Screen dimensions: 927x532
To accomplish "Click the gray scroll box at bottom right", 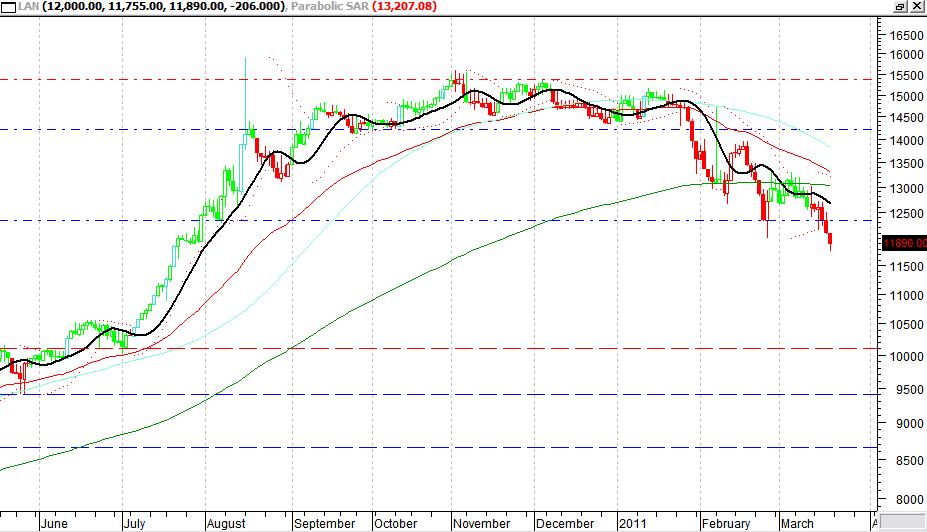I will pos(902,522).
